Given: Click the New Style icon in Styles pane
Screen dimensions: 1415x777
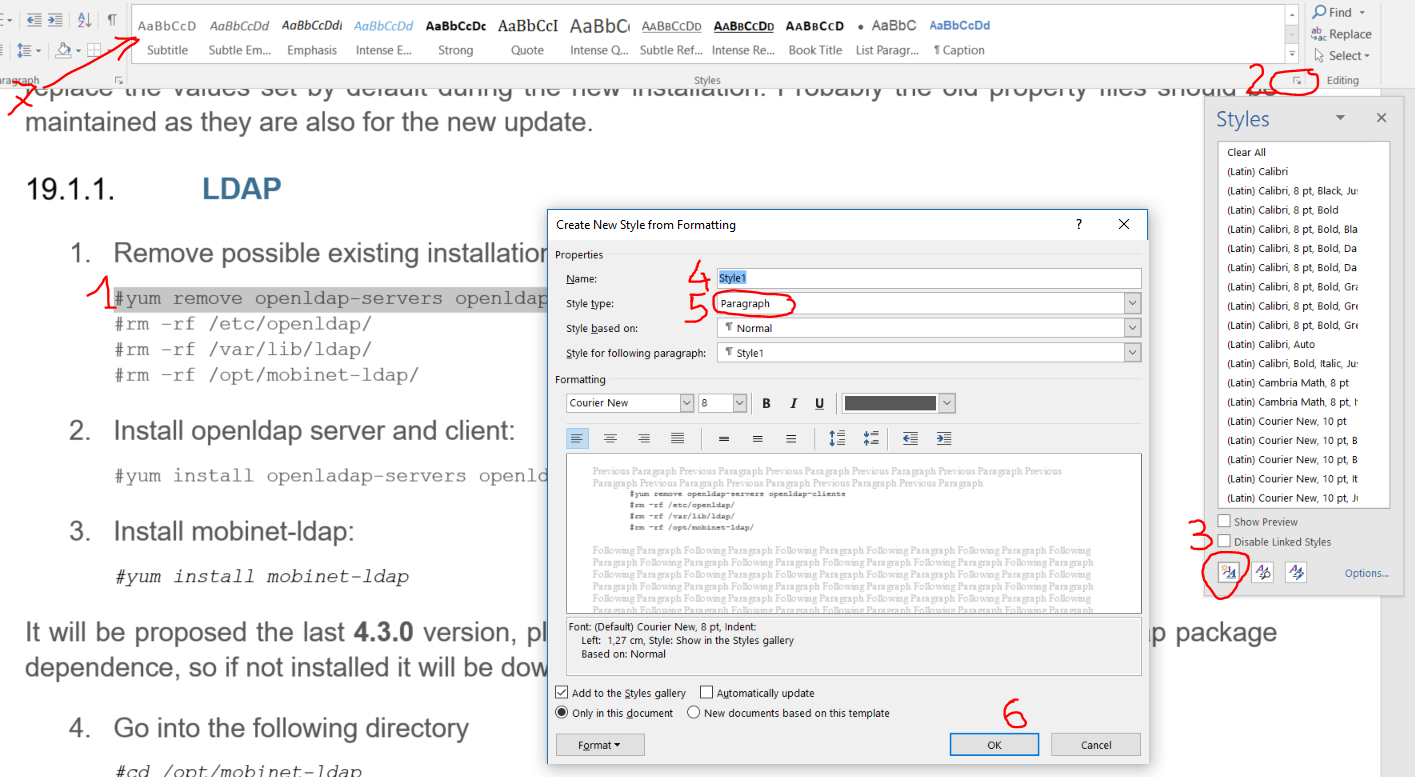Looking at the screenshot, I should tap(1229, 573).
